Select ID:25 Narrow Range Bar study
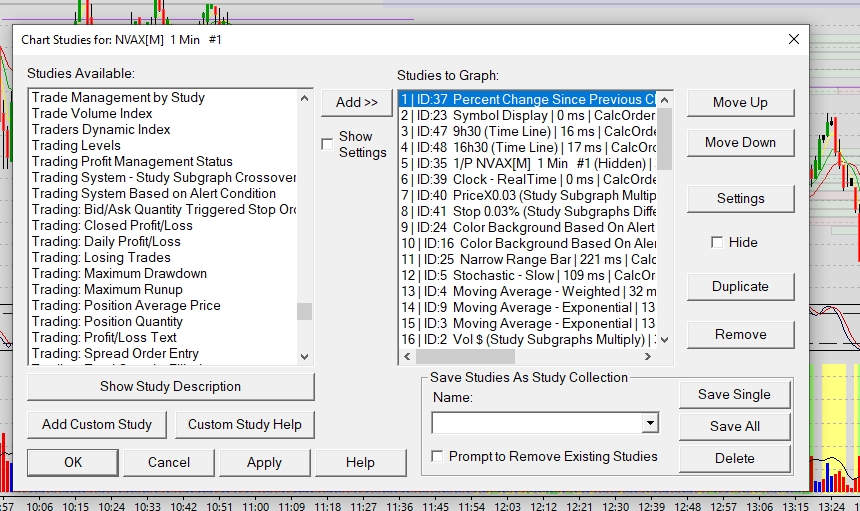The image size is (860, 511). 528,259
